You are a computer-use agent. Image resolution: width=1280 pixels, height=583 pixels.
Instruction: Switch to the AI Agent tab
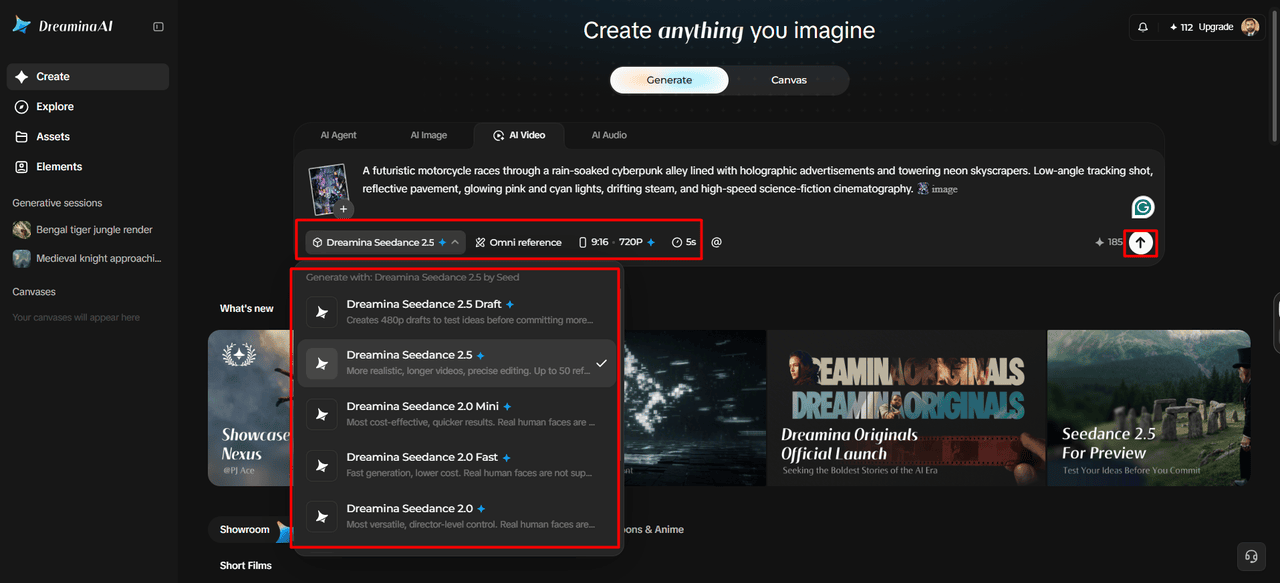pos(338,135)
